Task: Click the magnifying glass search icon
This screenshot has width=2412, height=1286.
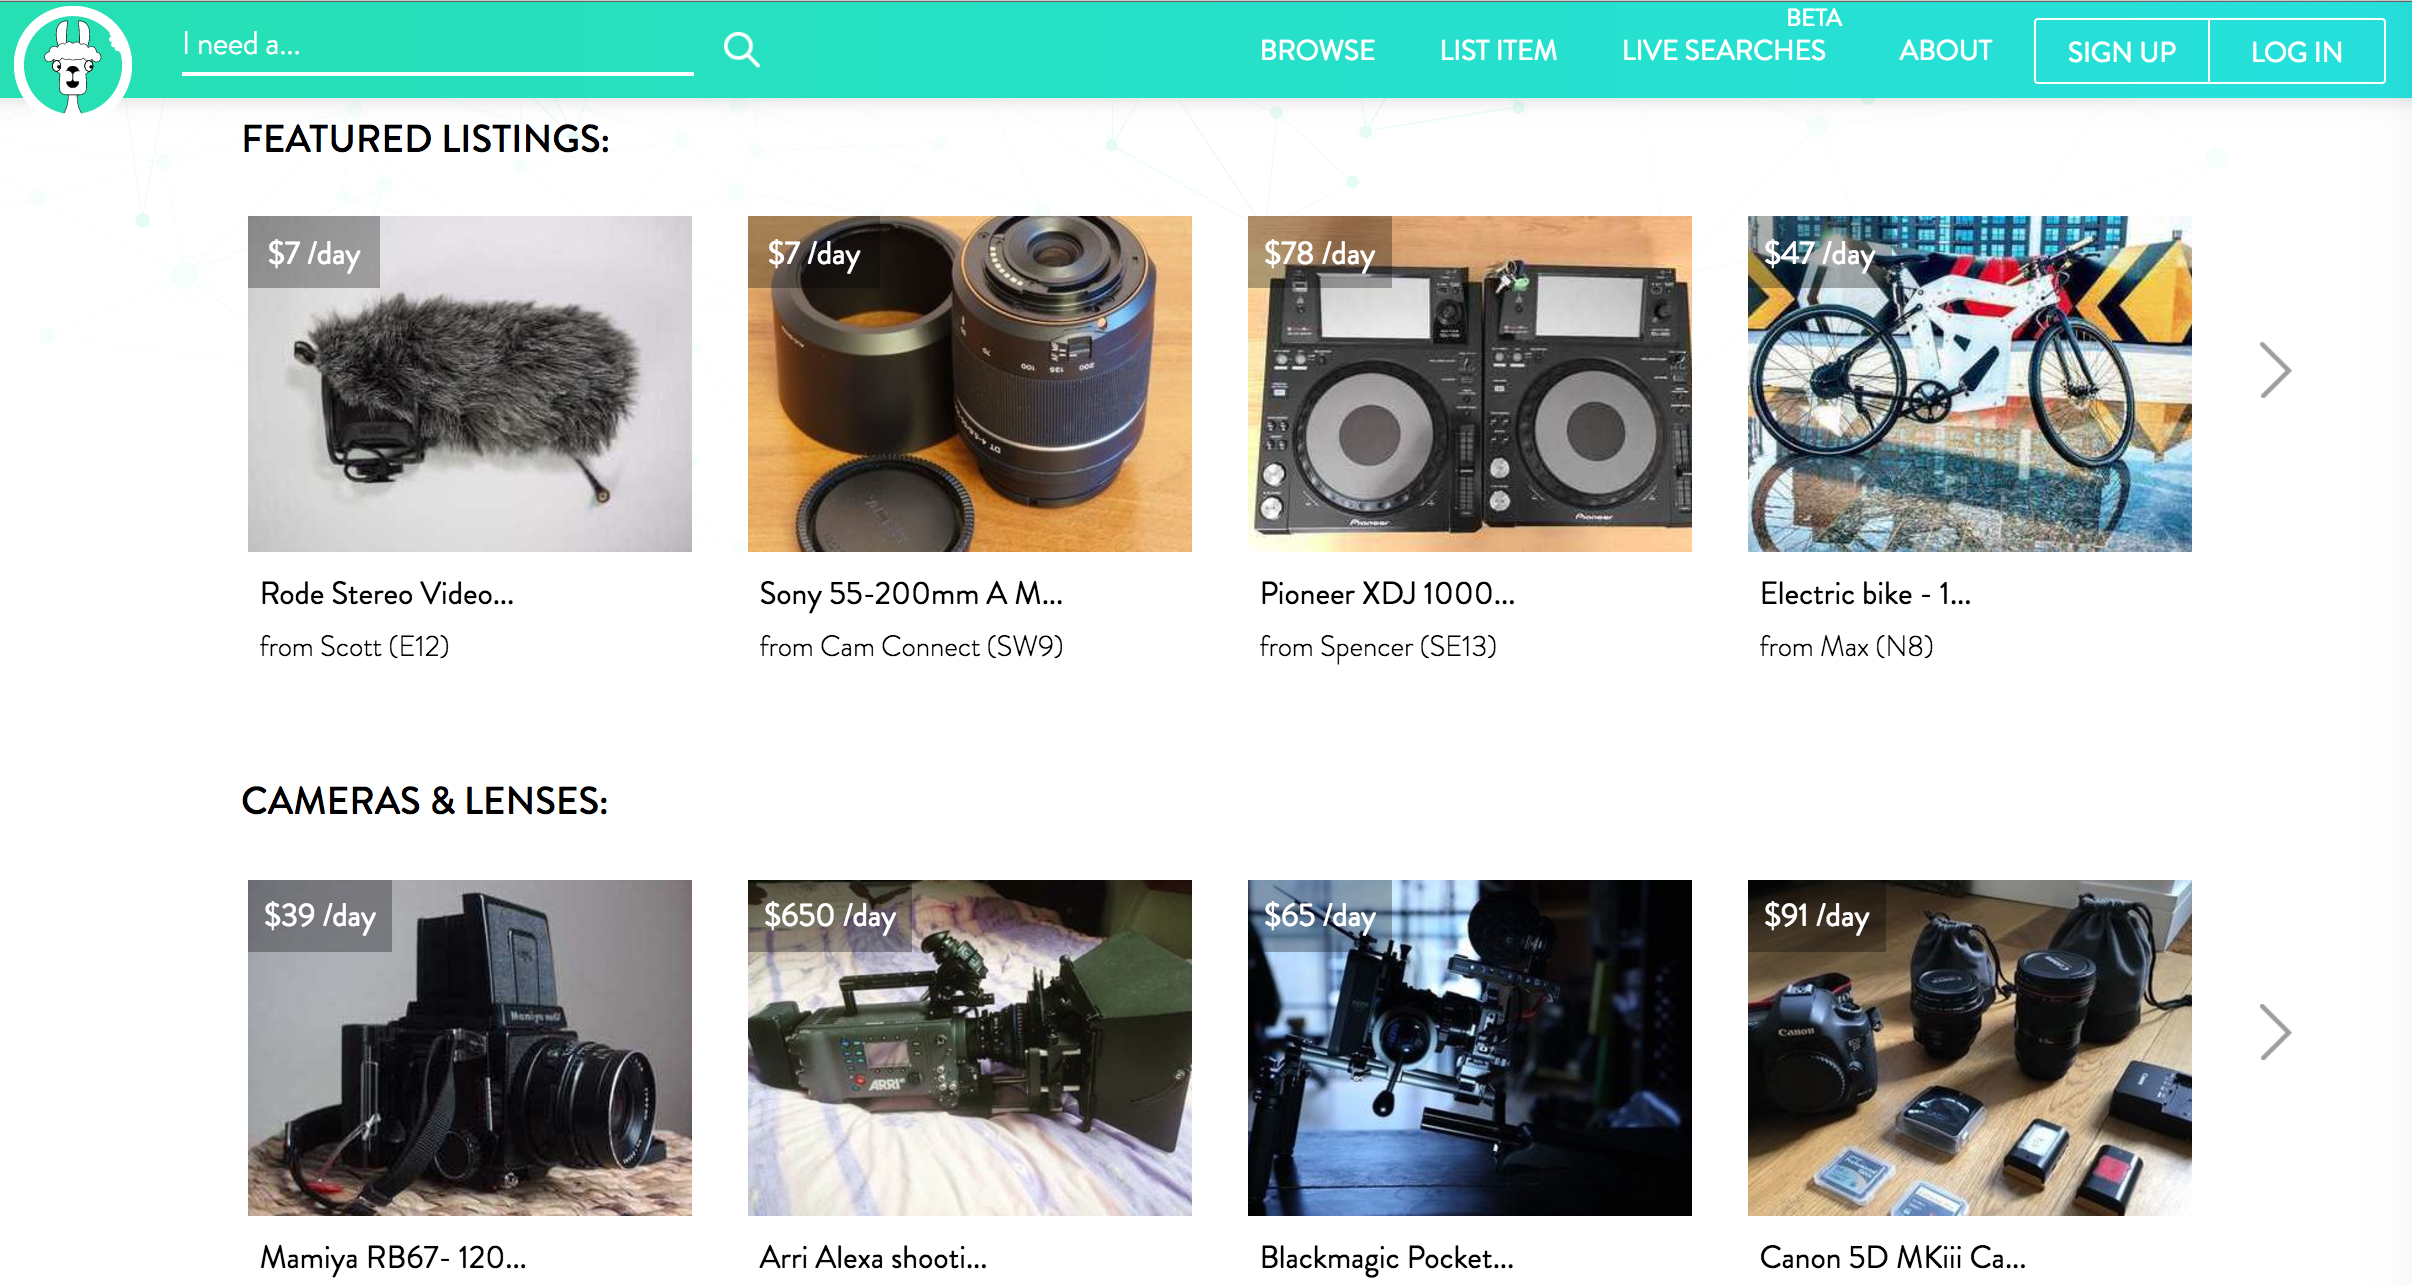Action: point(741,49)
